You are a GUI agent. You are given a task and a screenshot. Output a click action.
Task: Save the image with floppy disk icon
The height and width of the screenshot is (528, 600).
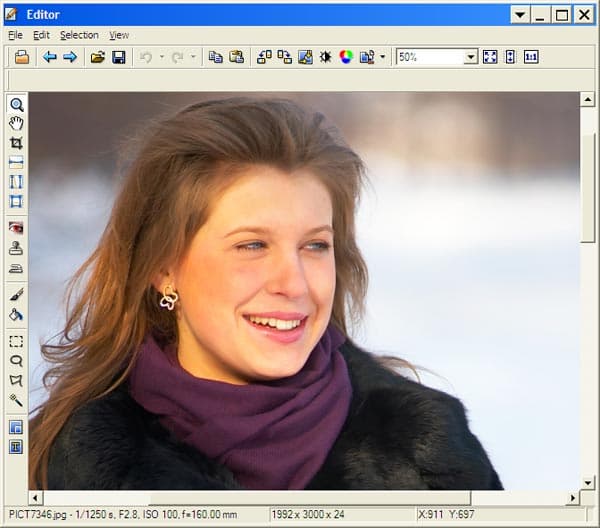click(119, 57)
